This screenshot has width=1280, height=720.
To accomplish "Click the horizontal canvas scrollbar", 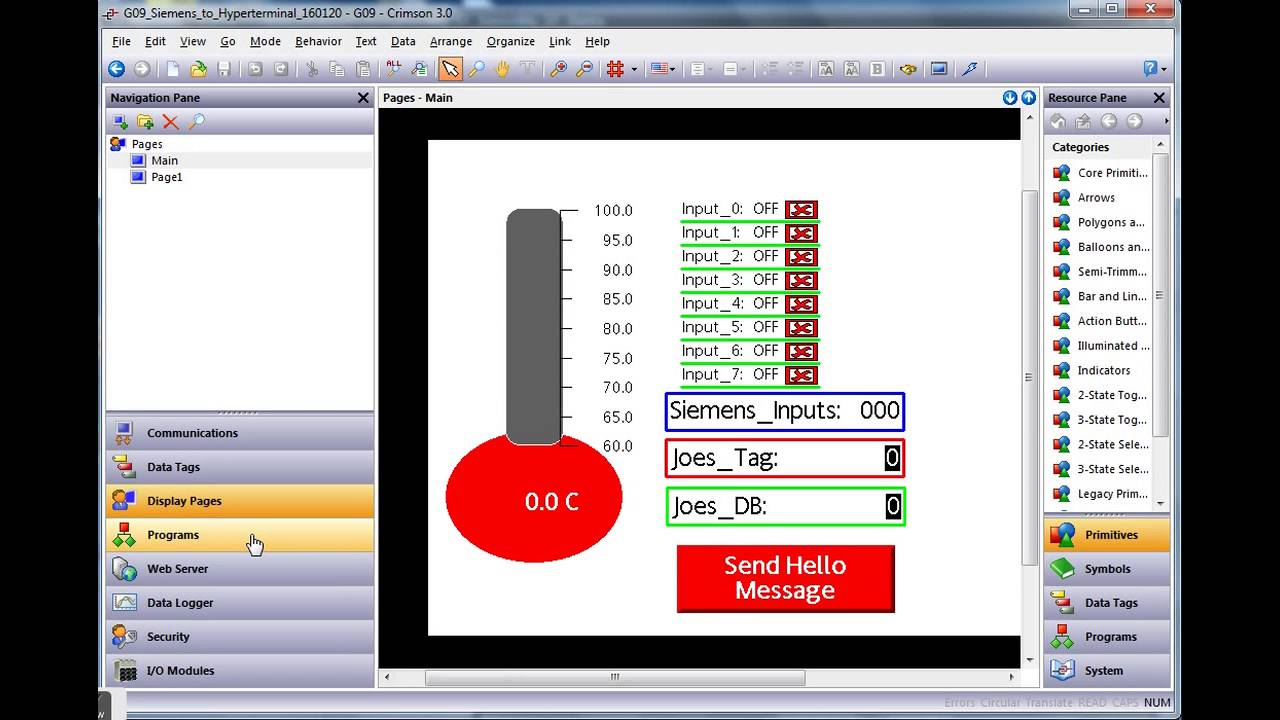I will (x=615, y=677).
